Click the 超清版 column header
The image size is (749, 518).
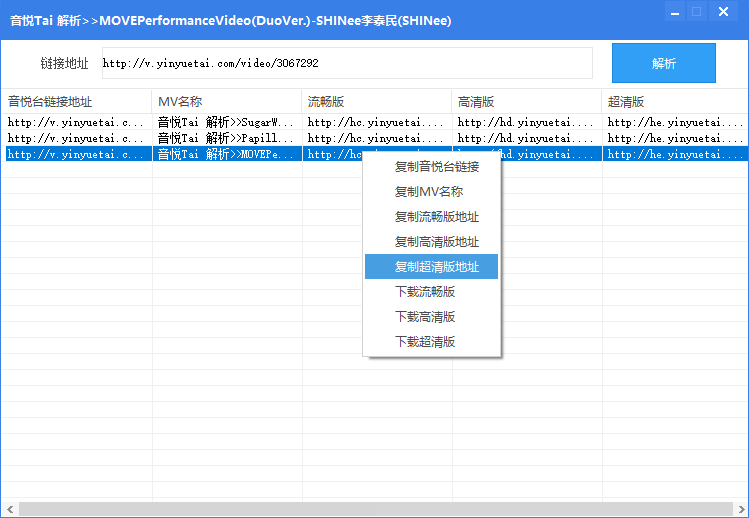(674, 102)
